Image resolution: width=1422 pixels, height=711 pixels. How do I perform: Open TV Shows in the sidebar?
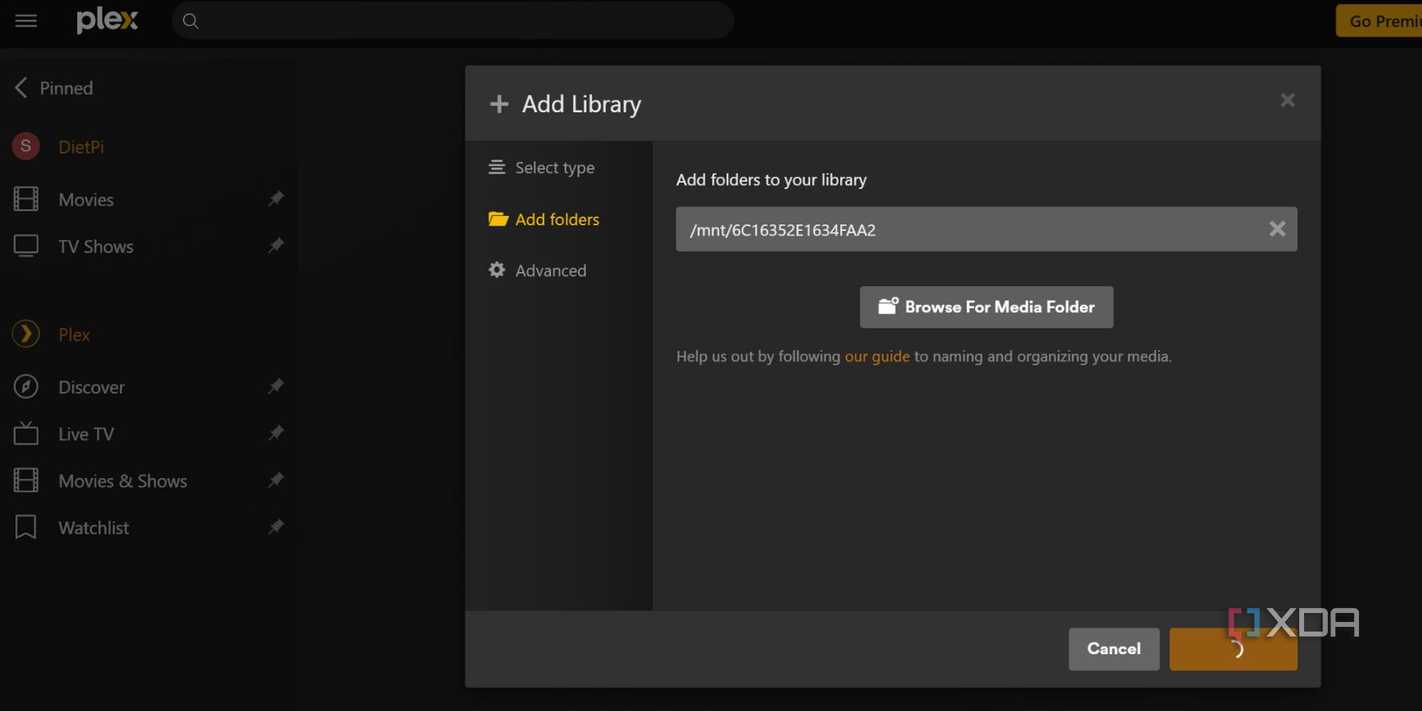pos(96,247)
